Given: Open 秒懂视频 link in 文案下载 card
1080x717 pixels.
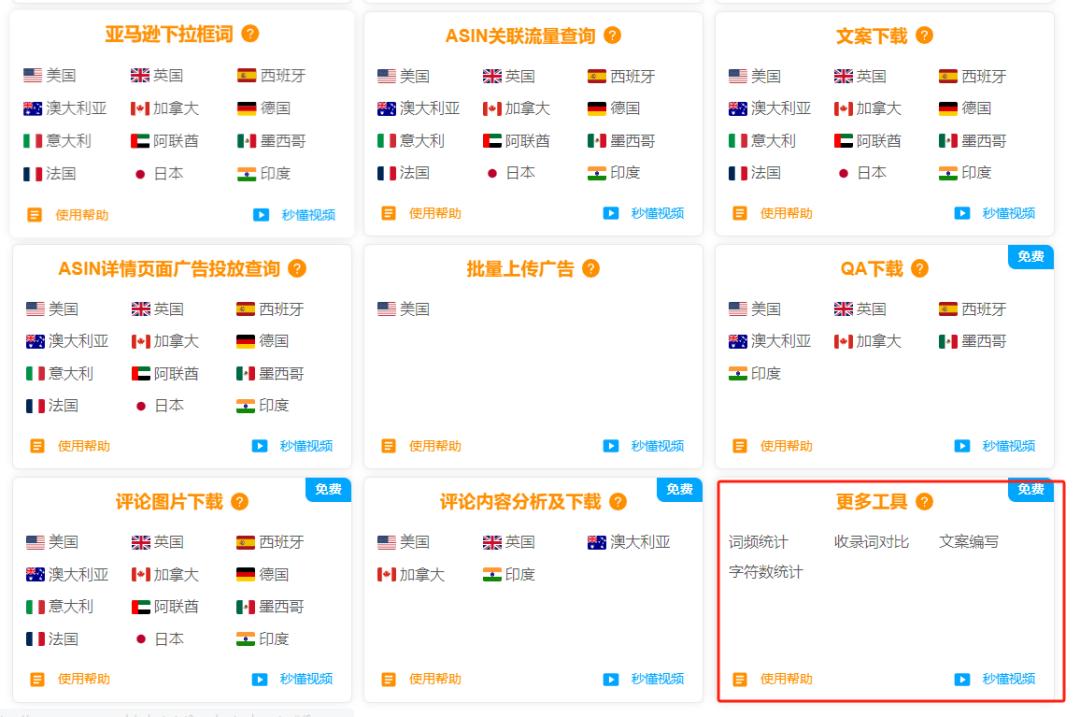Looking at the screenshot, I should click(1008, 214).
